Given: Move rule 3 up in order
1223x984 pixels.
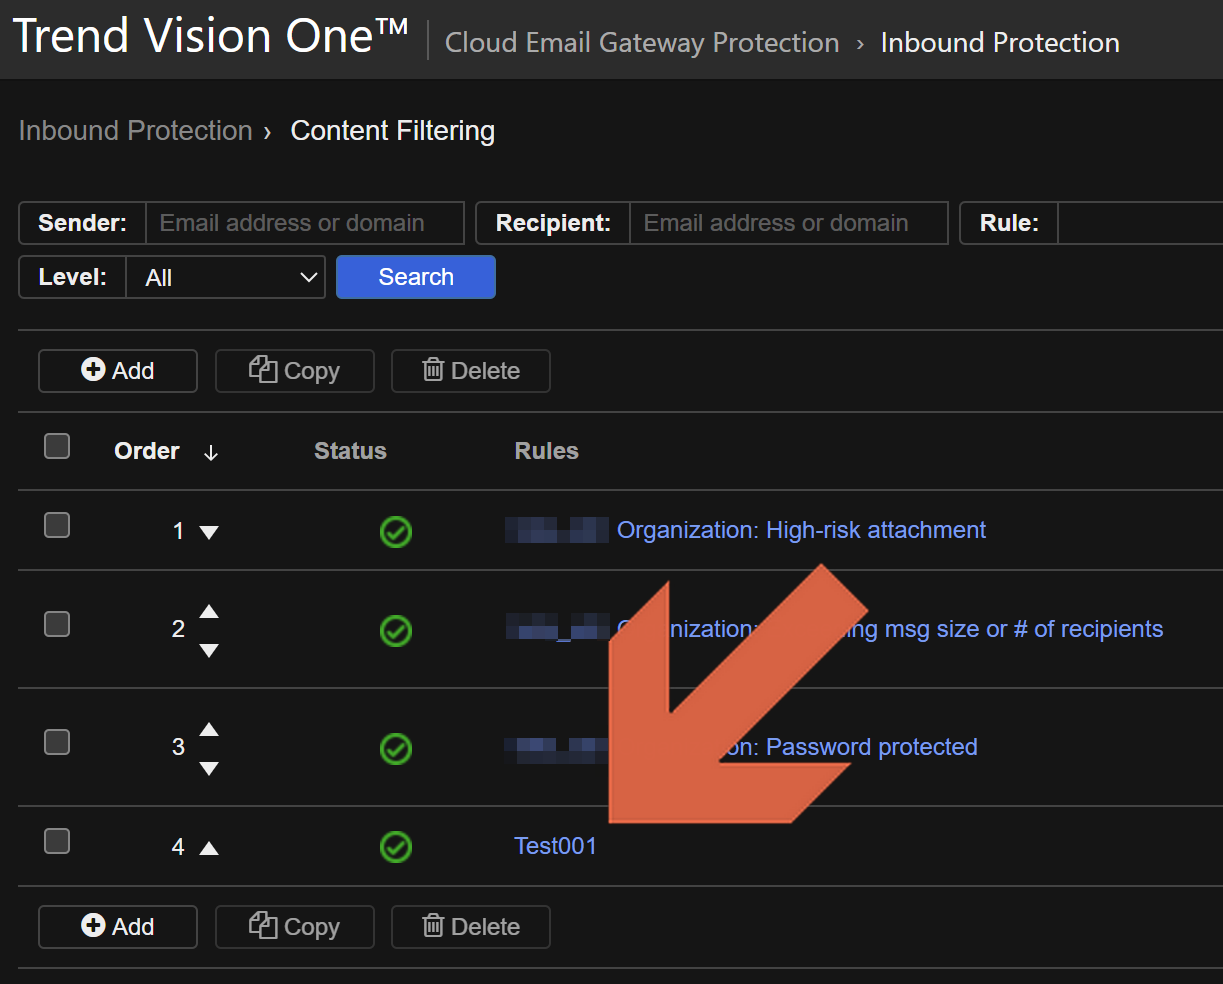Looking at the screenshot, I should coord(209,729).
